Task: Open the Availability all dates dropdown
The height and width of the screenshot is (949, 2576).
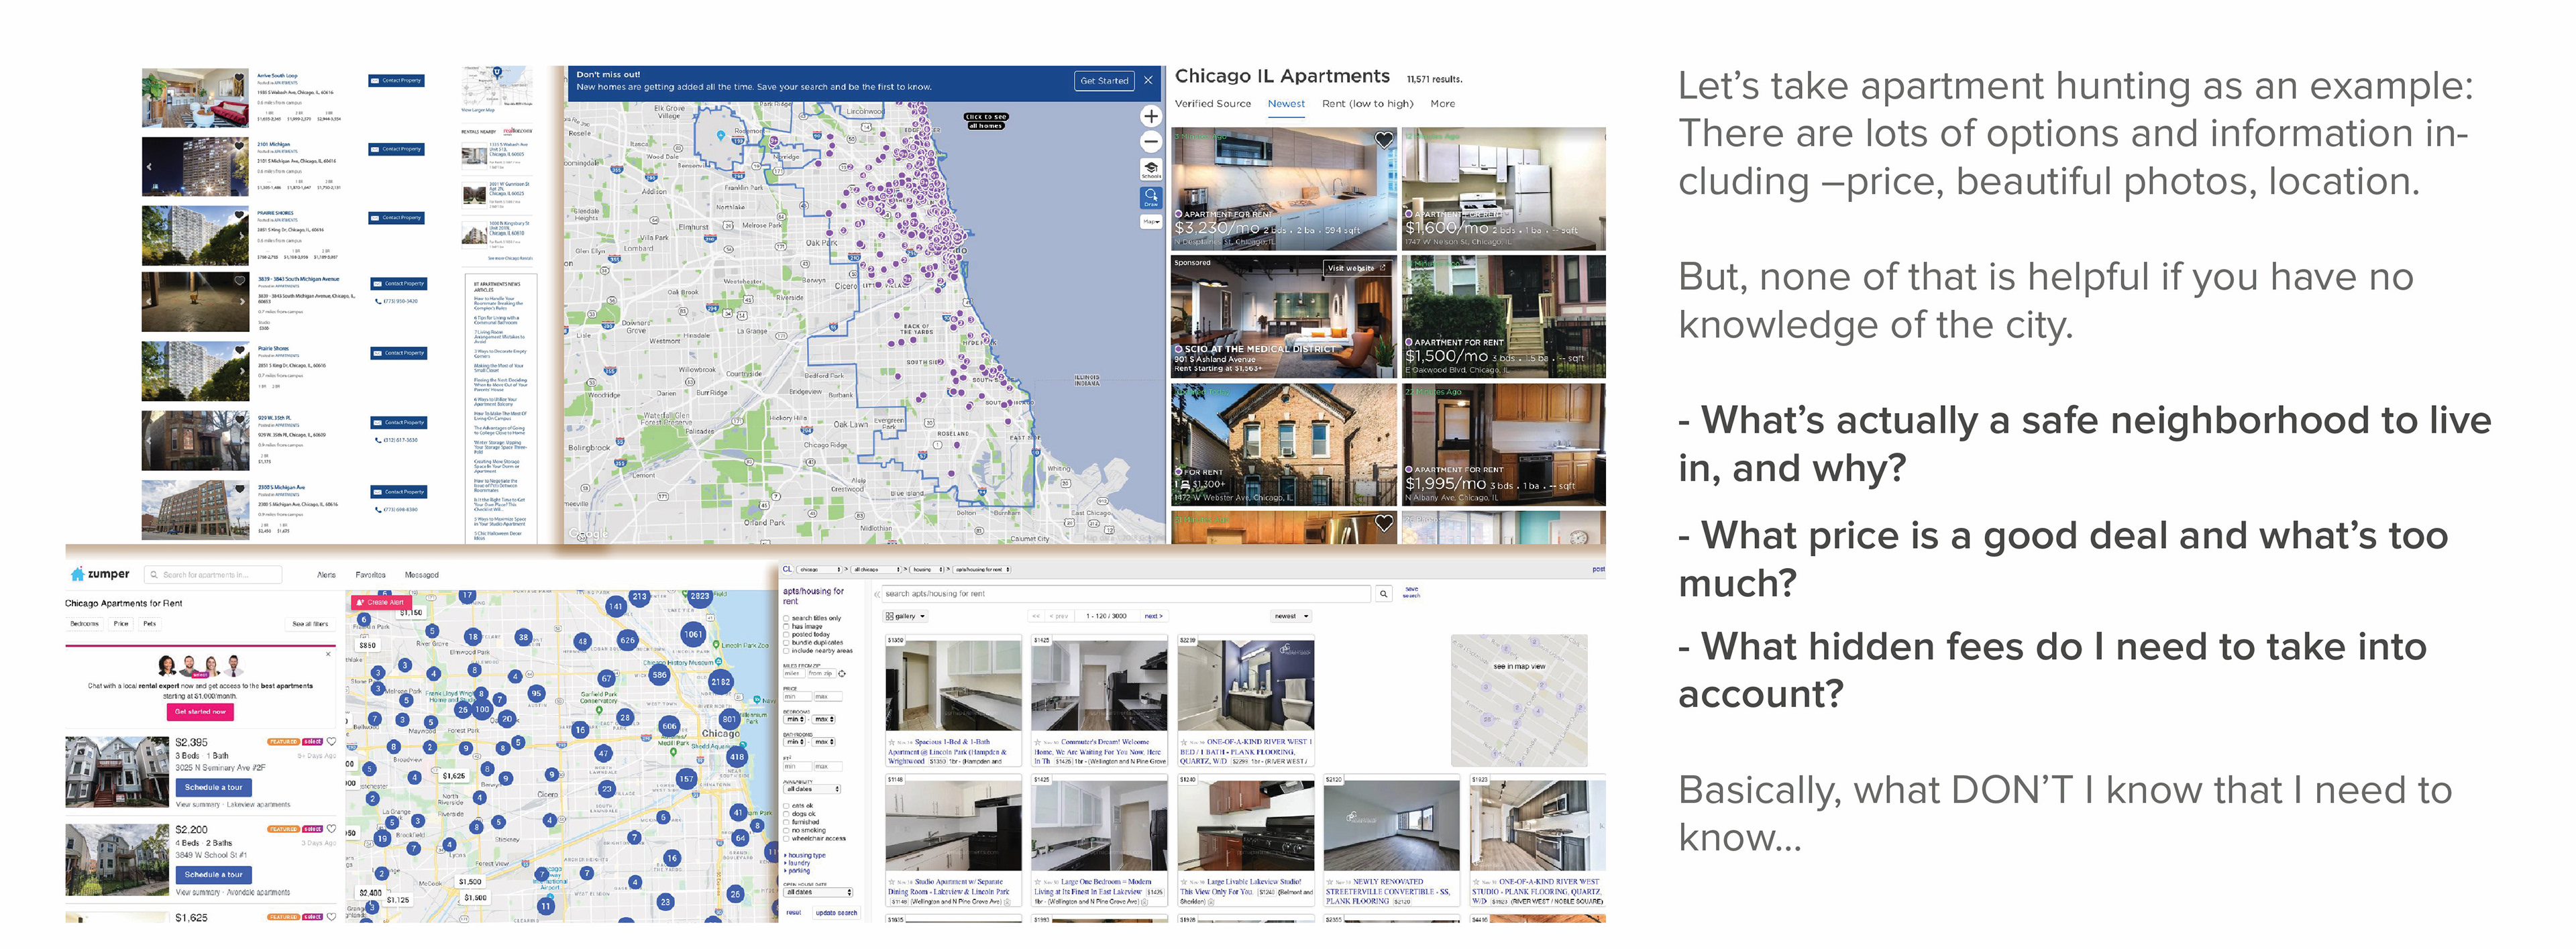Action: click(x=812, y=789)
